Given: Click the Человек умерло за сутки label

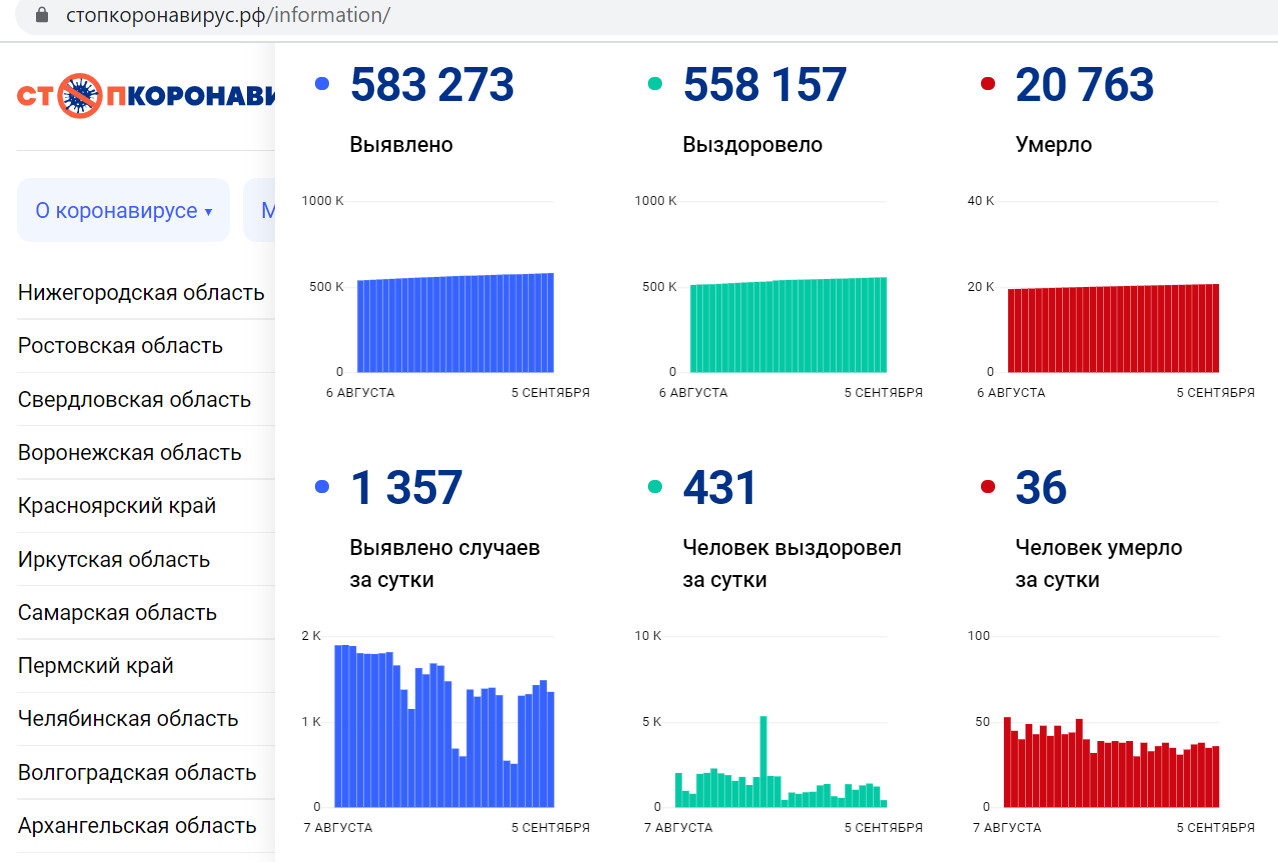Looking at the screenshot, I should pyautogui.click(x=1099, y=564).
